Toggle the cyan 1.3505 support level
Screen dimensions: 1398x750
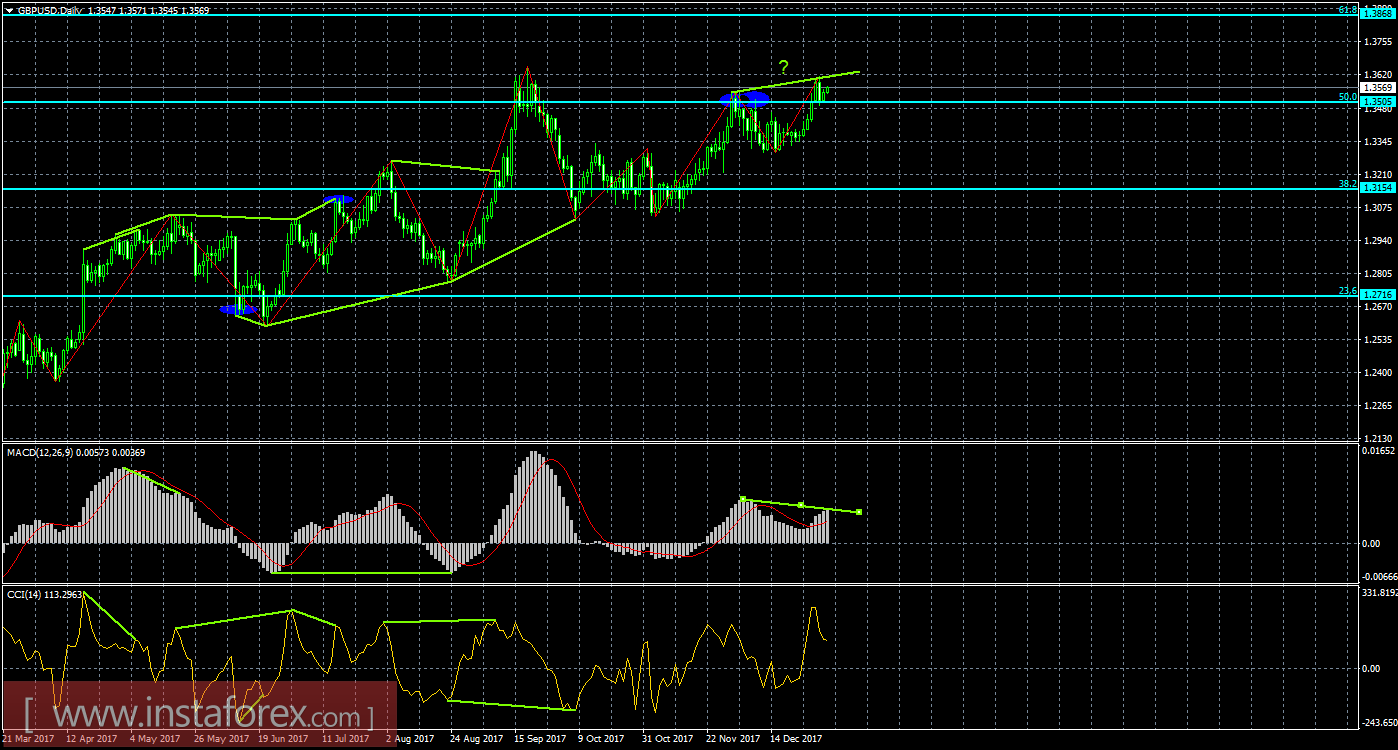pos(1376,102)
